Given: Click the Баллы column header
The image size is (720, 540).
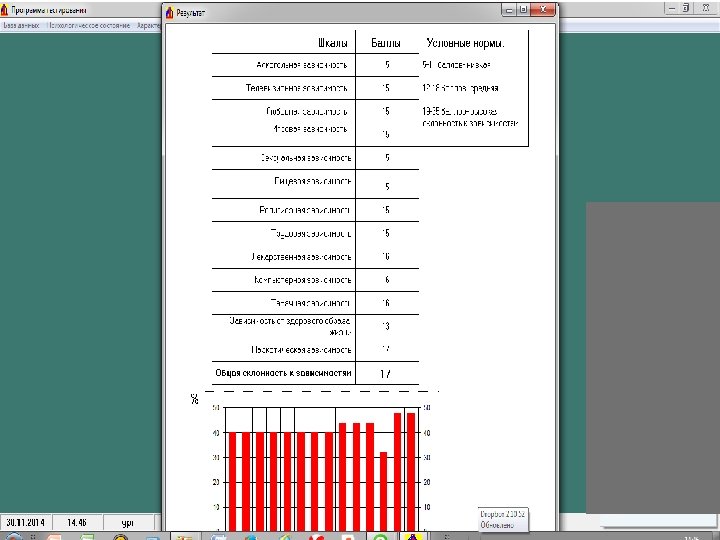Looking at the screenshot, I should [x=386, y=43].
